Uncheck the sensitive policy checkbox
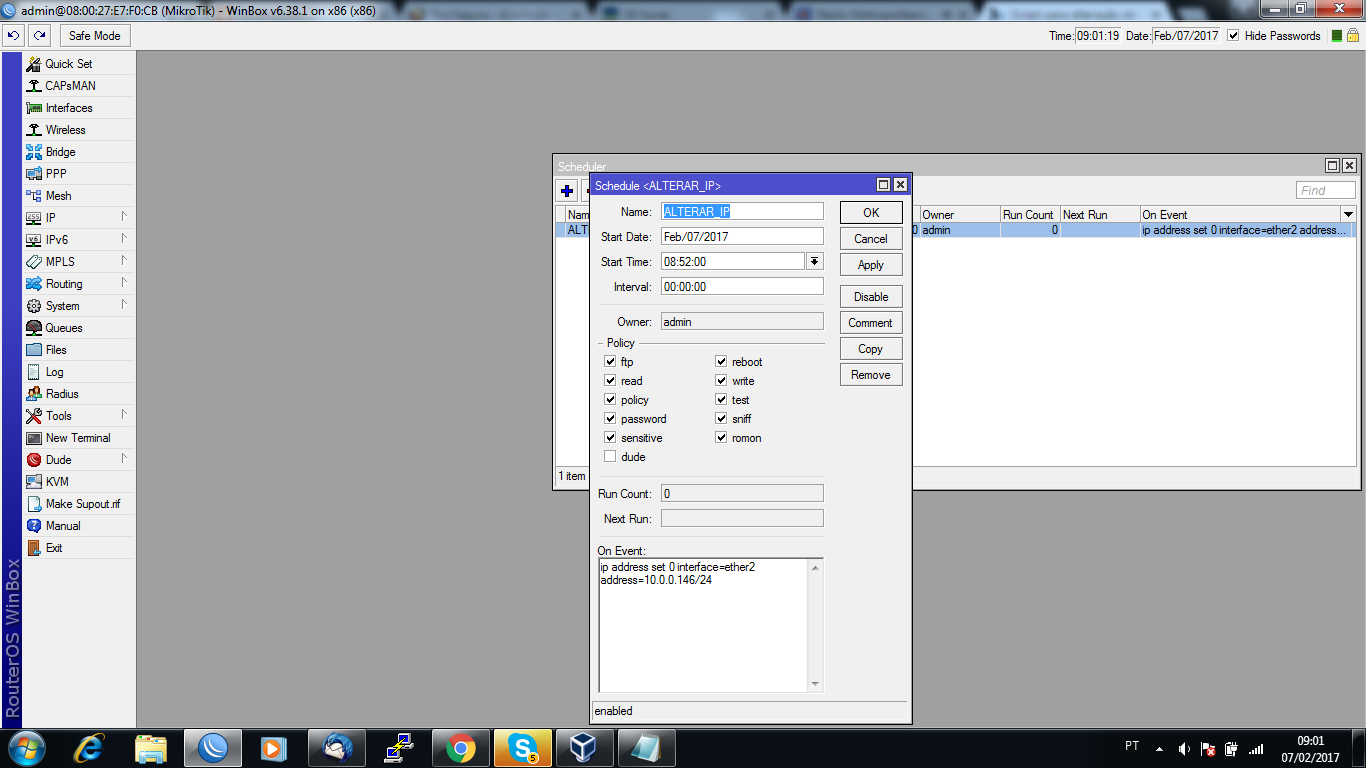 610,438
